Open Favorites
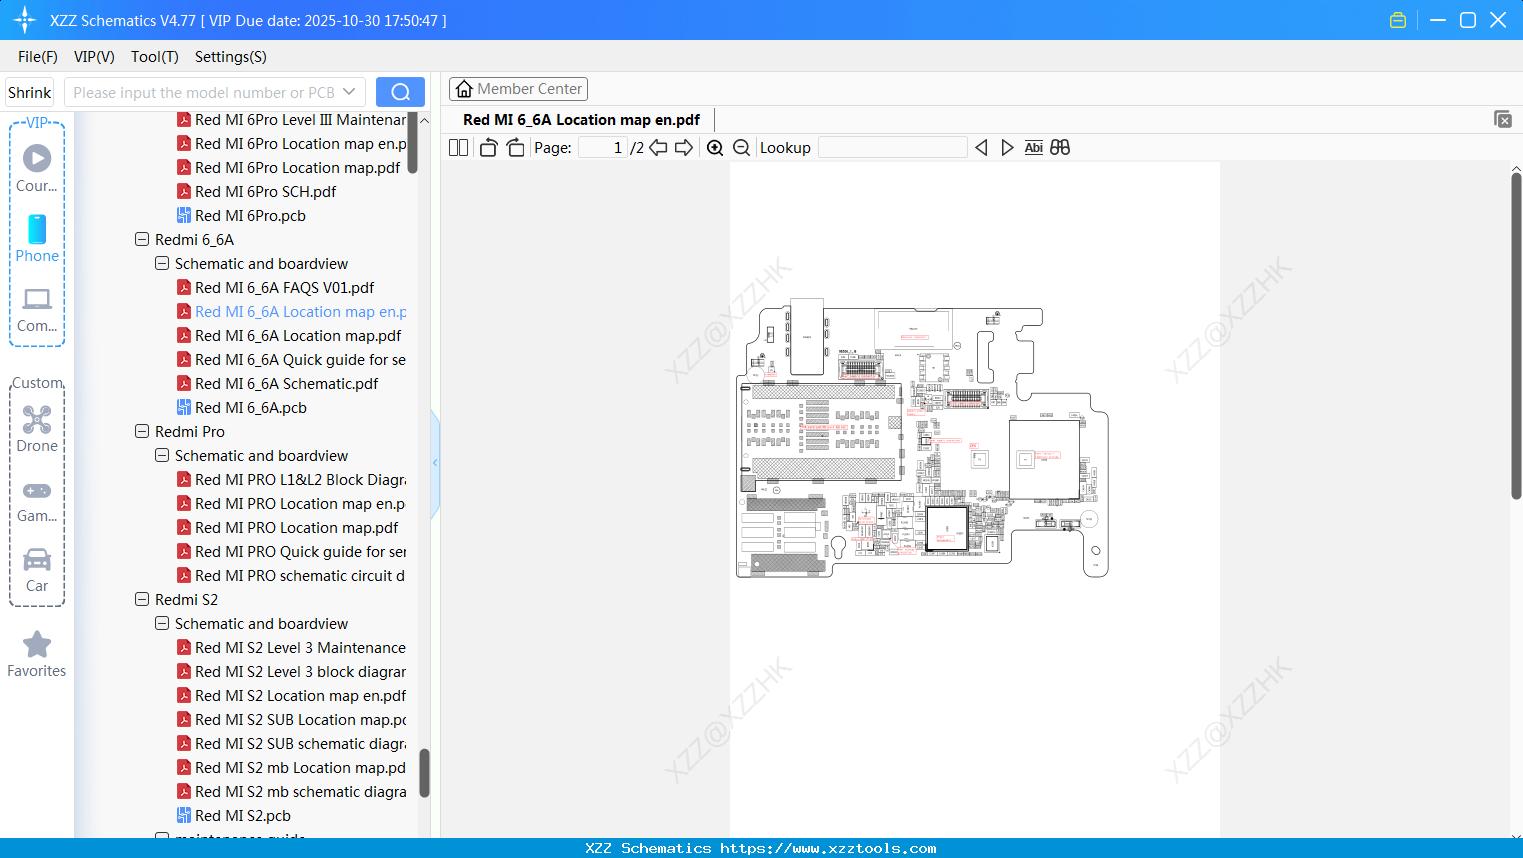1523x858 pixels. point(37,655)
